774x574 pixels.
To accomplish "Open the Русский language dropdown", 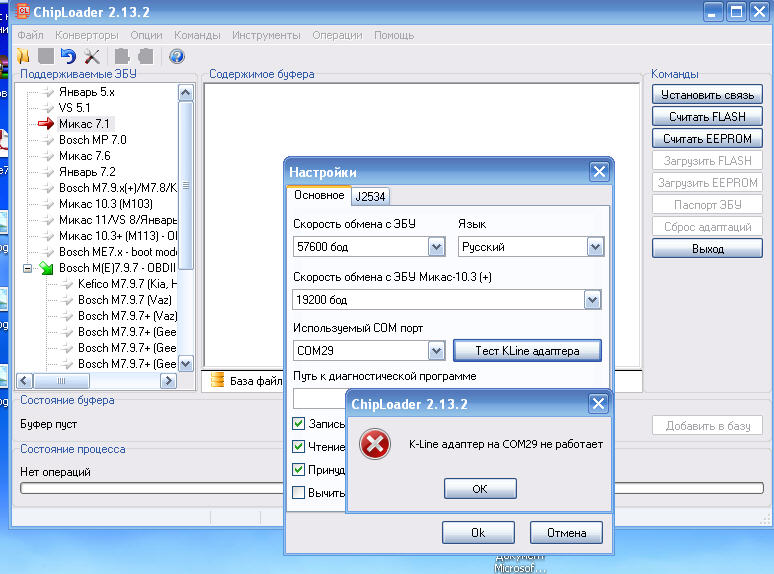I will pyautogui.click(x=595, y=246).
